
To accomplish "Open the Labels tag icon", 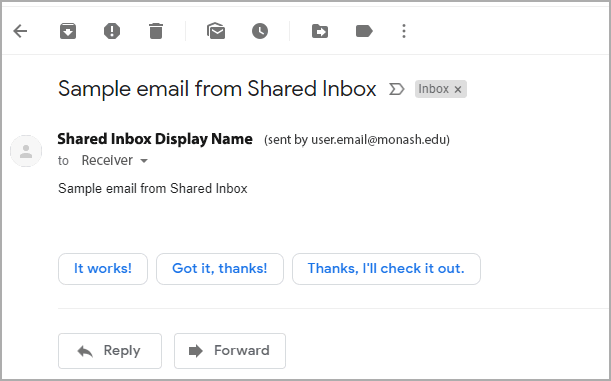I will click(364, 31).
